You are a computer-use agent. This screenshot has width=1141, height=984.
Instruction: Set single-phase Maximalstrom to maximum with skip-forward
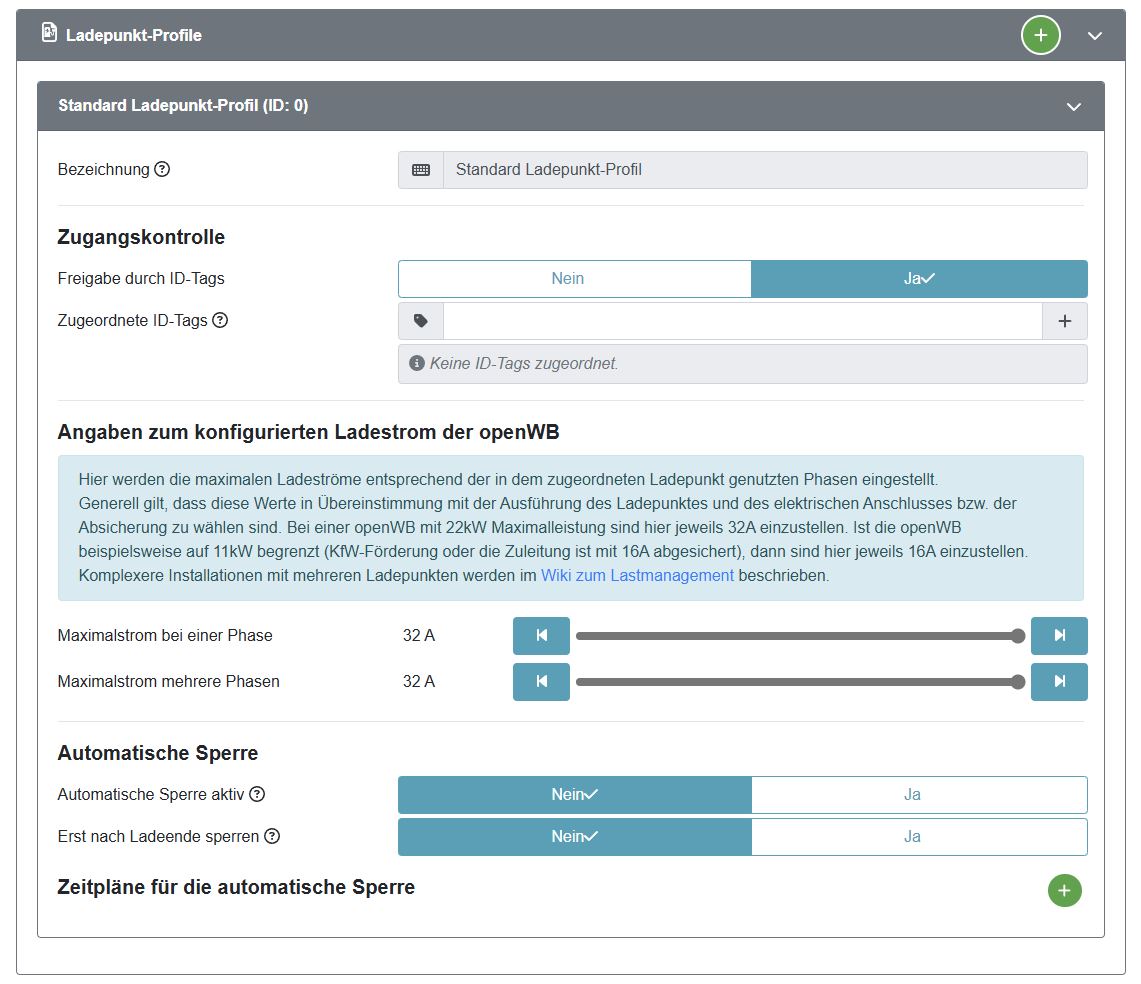pyautogui.click(x=1059, y=636)
